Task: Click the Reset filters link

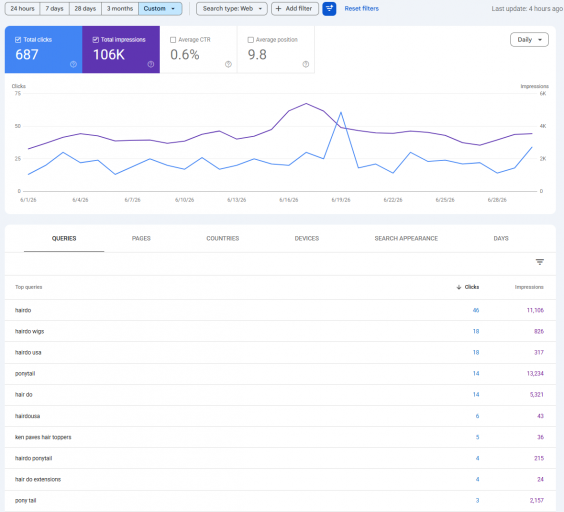Action: point(361,9)
